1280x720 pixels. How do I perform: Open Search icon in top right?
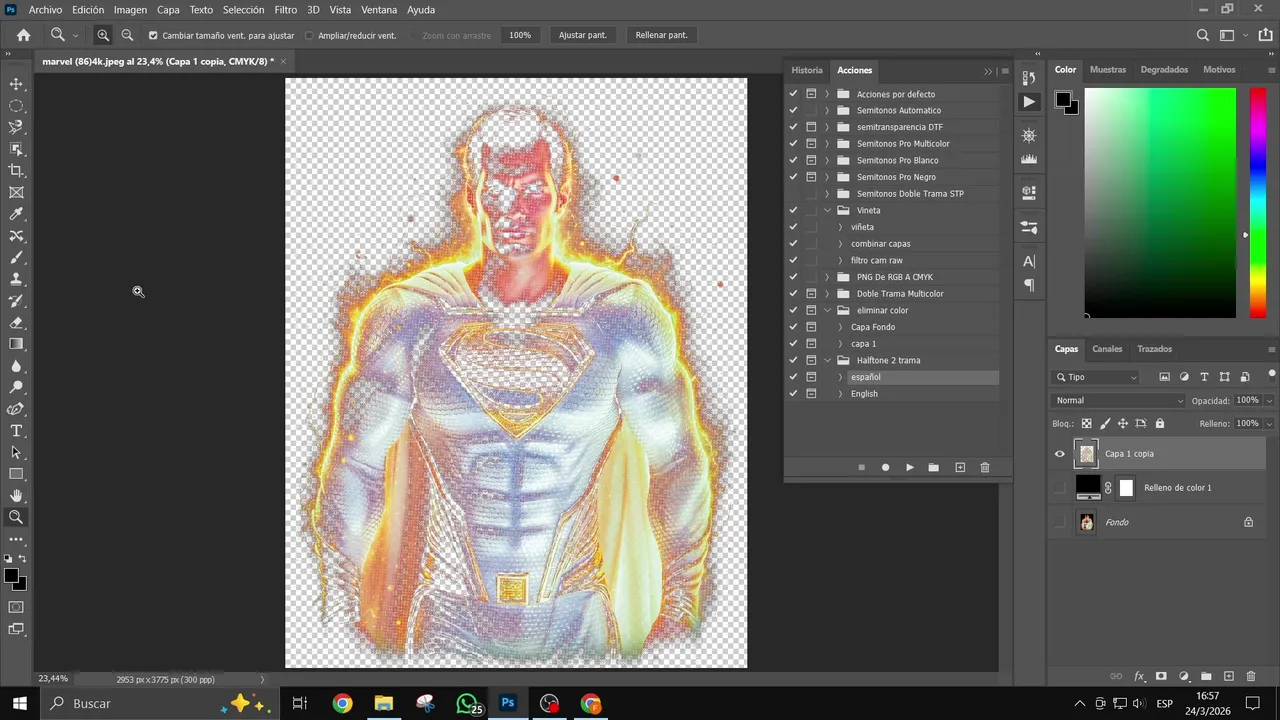(1203, 35)
